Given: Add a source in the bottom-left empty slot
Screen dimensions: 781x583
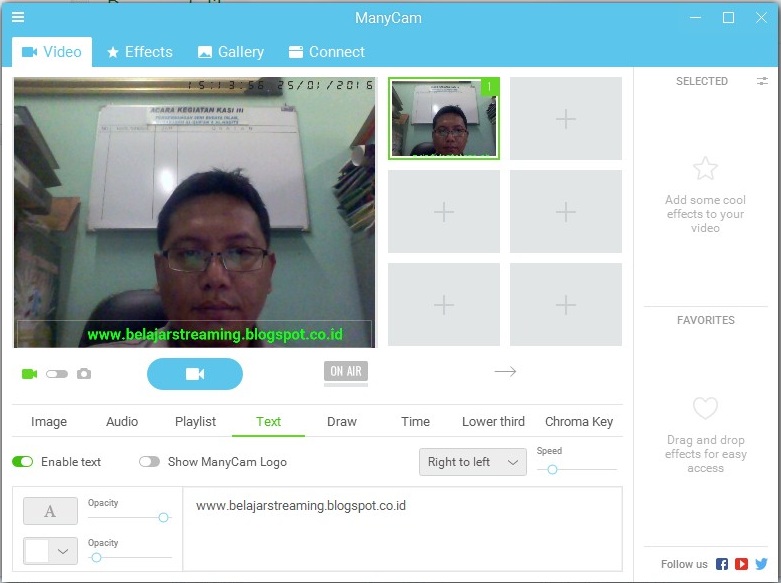Looking at the screenshot, I should [444, 304].
